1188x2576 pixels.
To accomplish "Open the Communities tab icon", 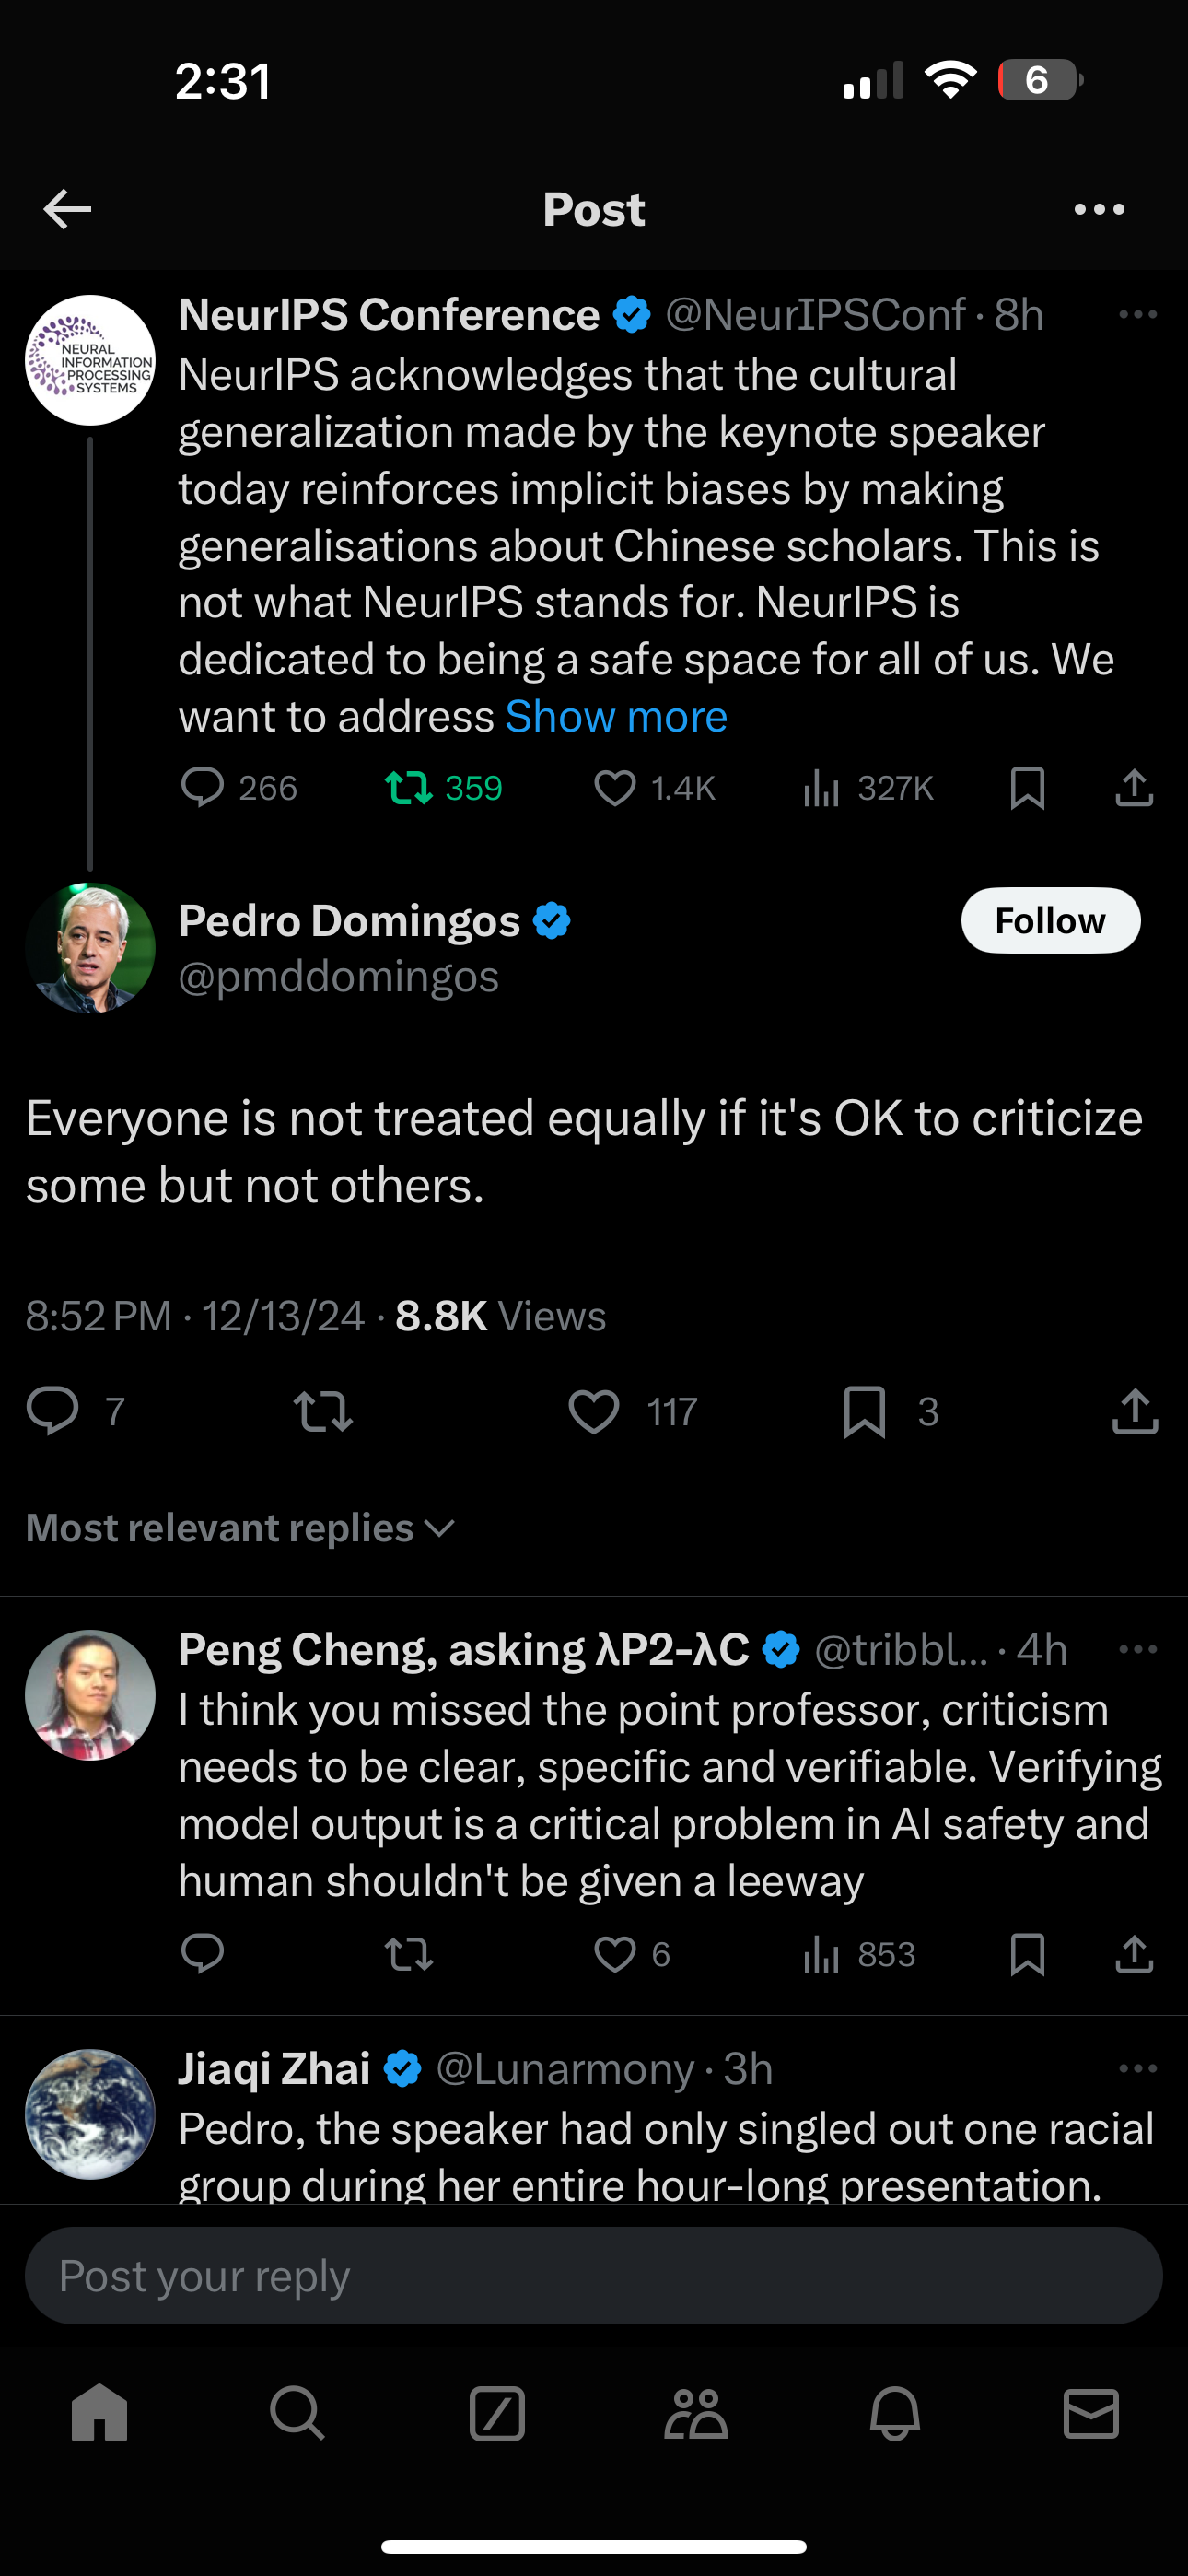I will 696,2414.
